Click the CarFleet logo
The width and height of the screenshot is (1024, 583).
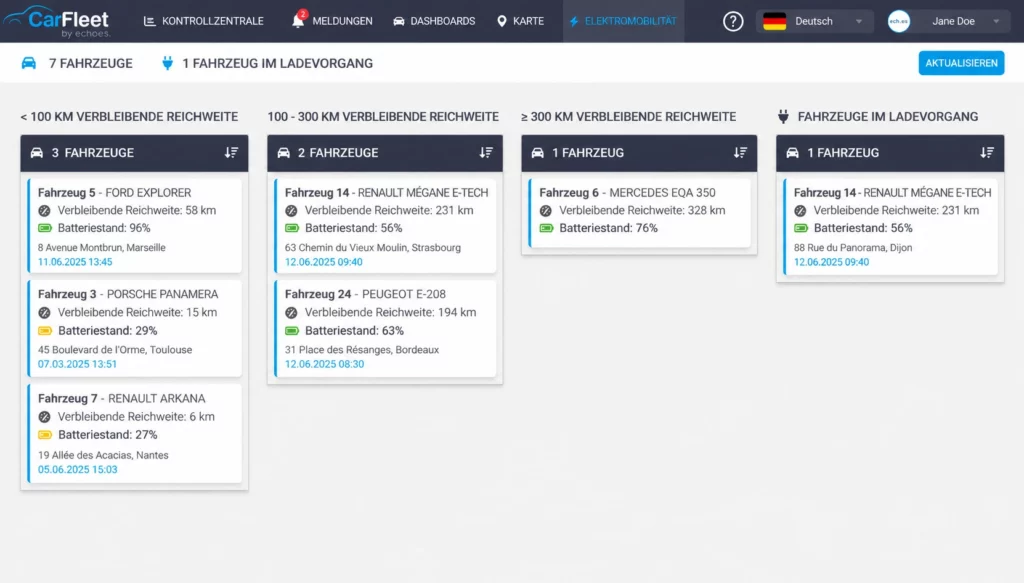pyautogui.click(x=57, y=22)
